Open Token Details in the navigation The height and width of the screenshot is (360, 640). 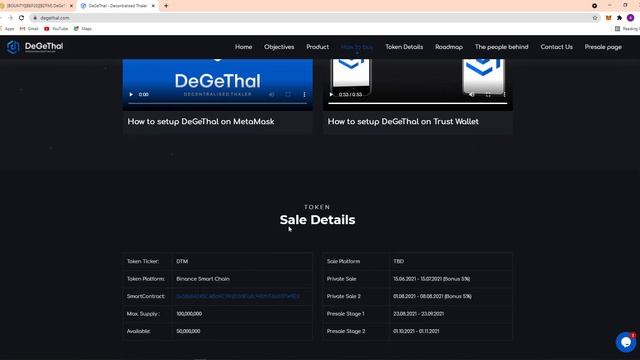(404, 47)
